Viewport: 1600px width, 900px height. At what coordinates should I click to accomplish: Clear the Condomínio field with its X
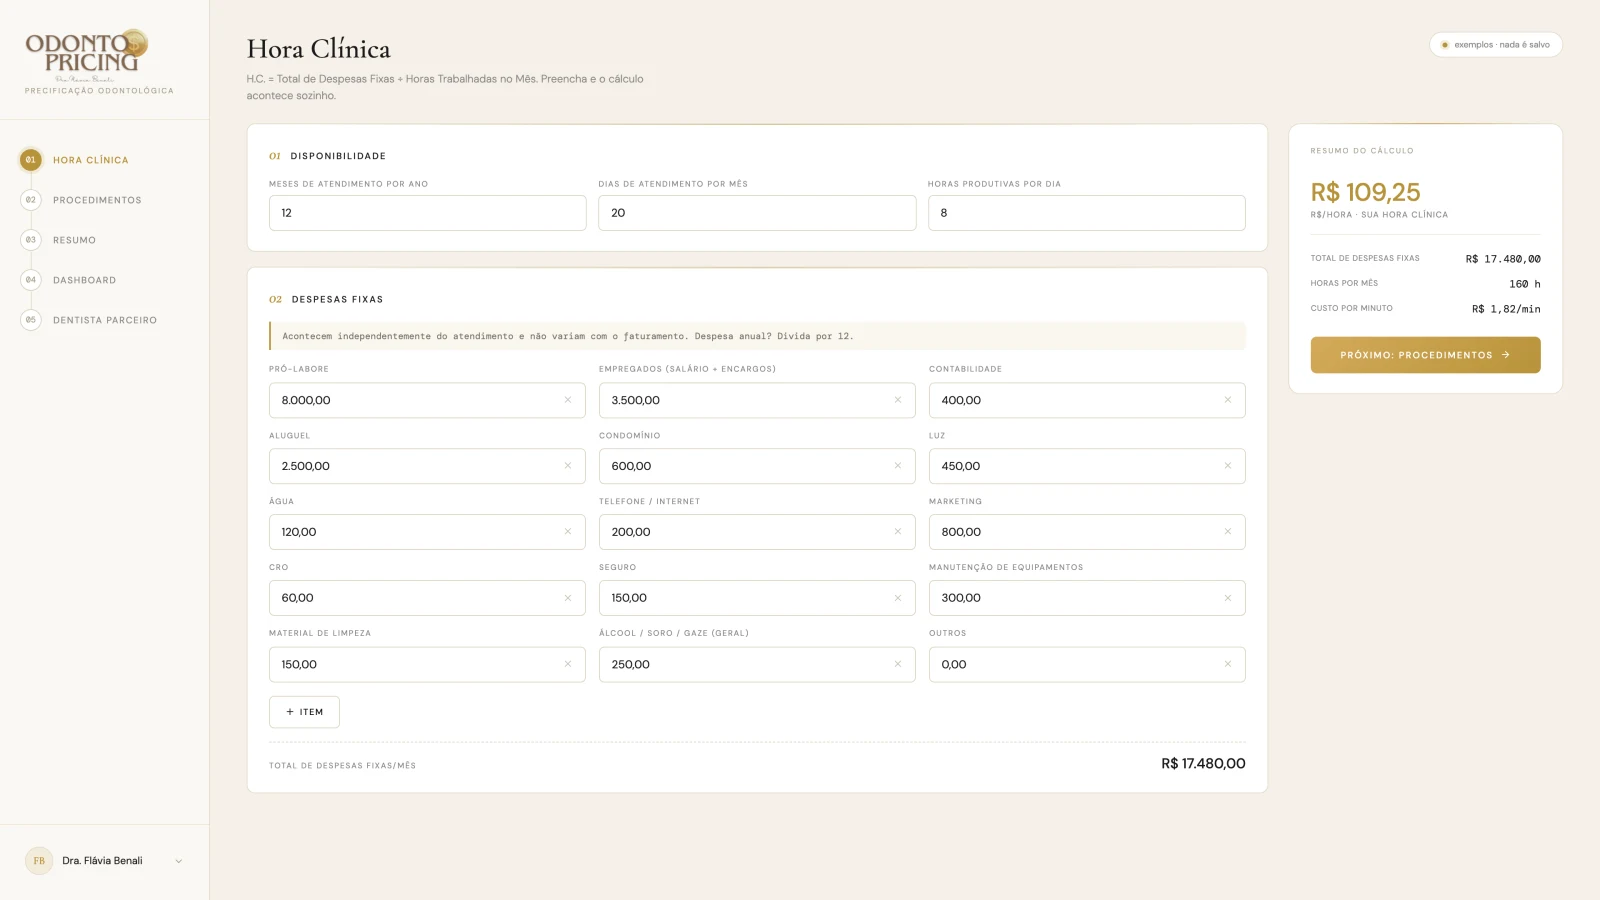pos(898,466)
